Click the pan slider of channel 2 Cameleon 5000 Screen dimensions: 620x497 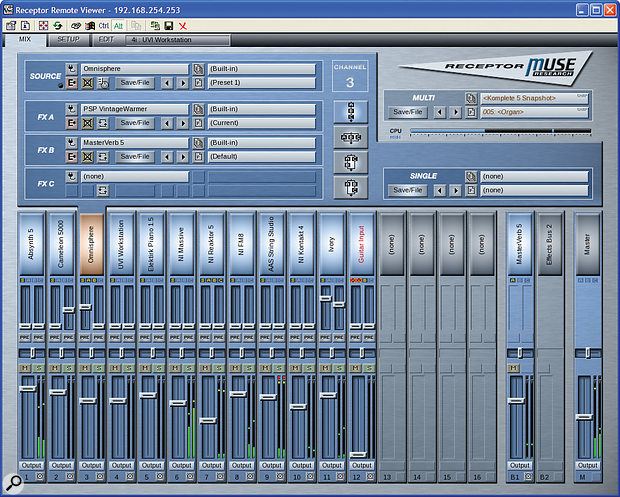pos(62,353)
